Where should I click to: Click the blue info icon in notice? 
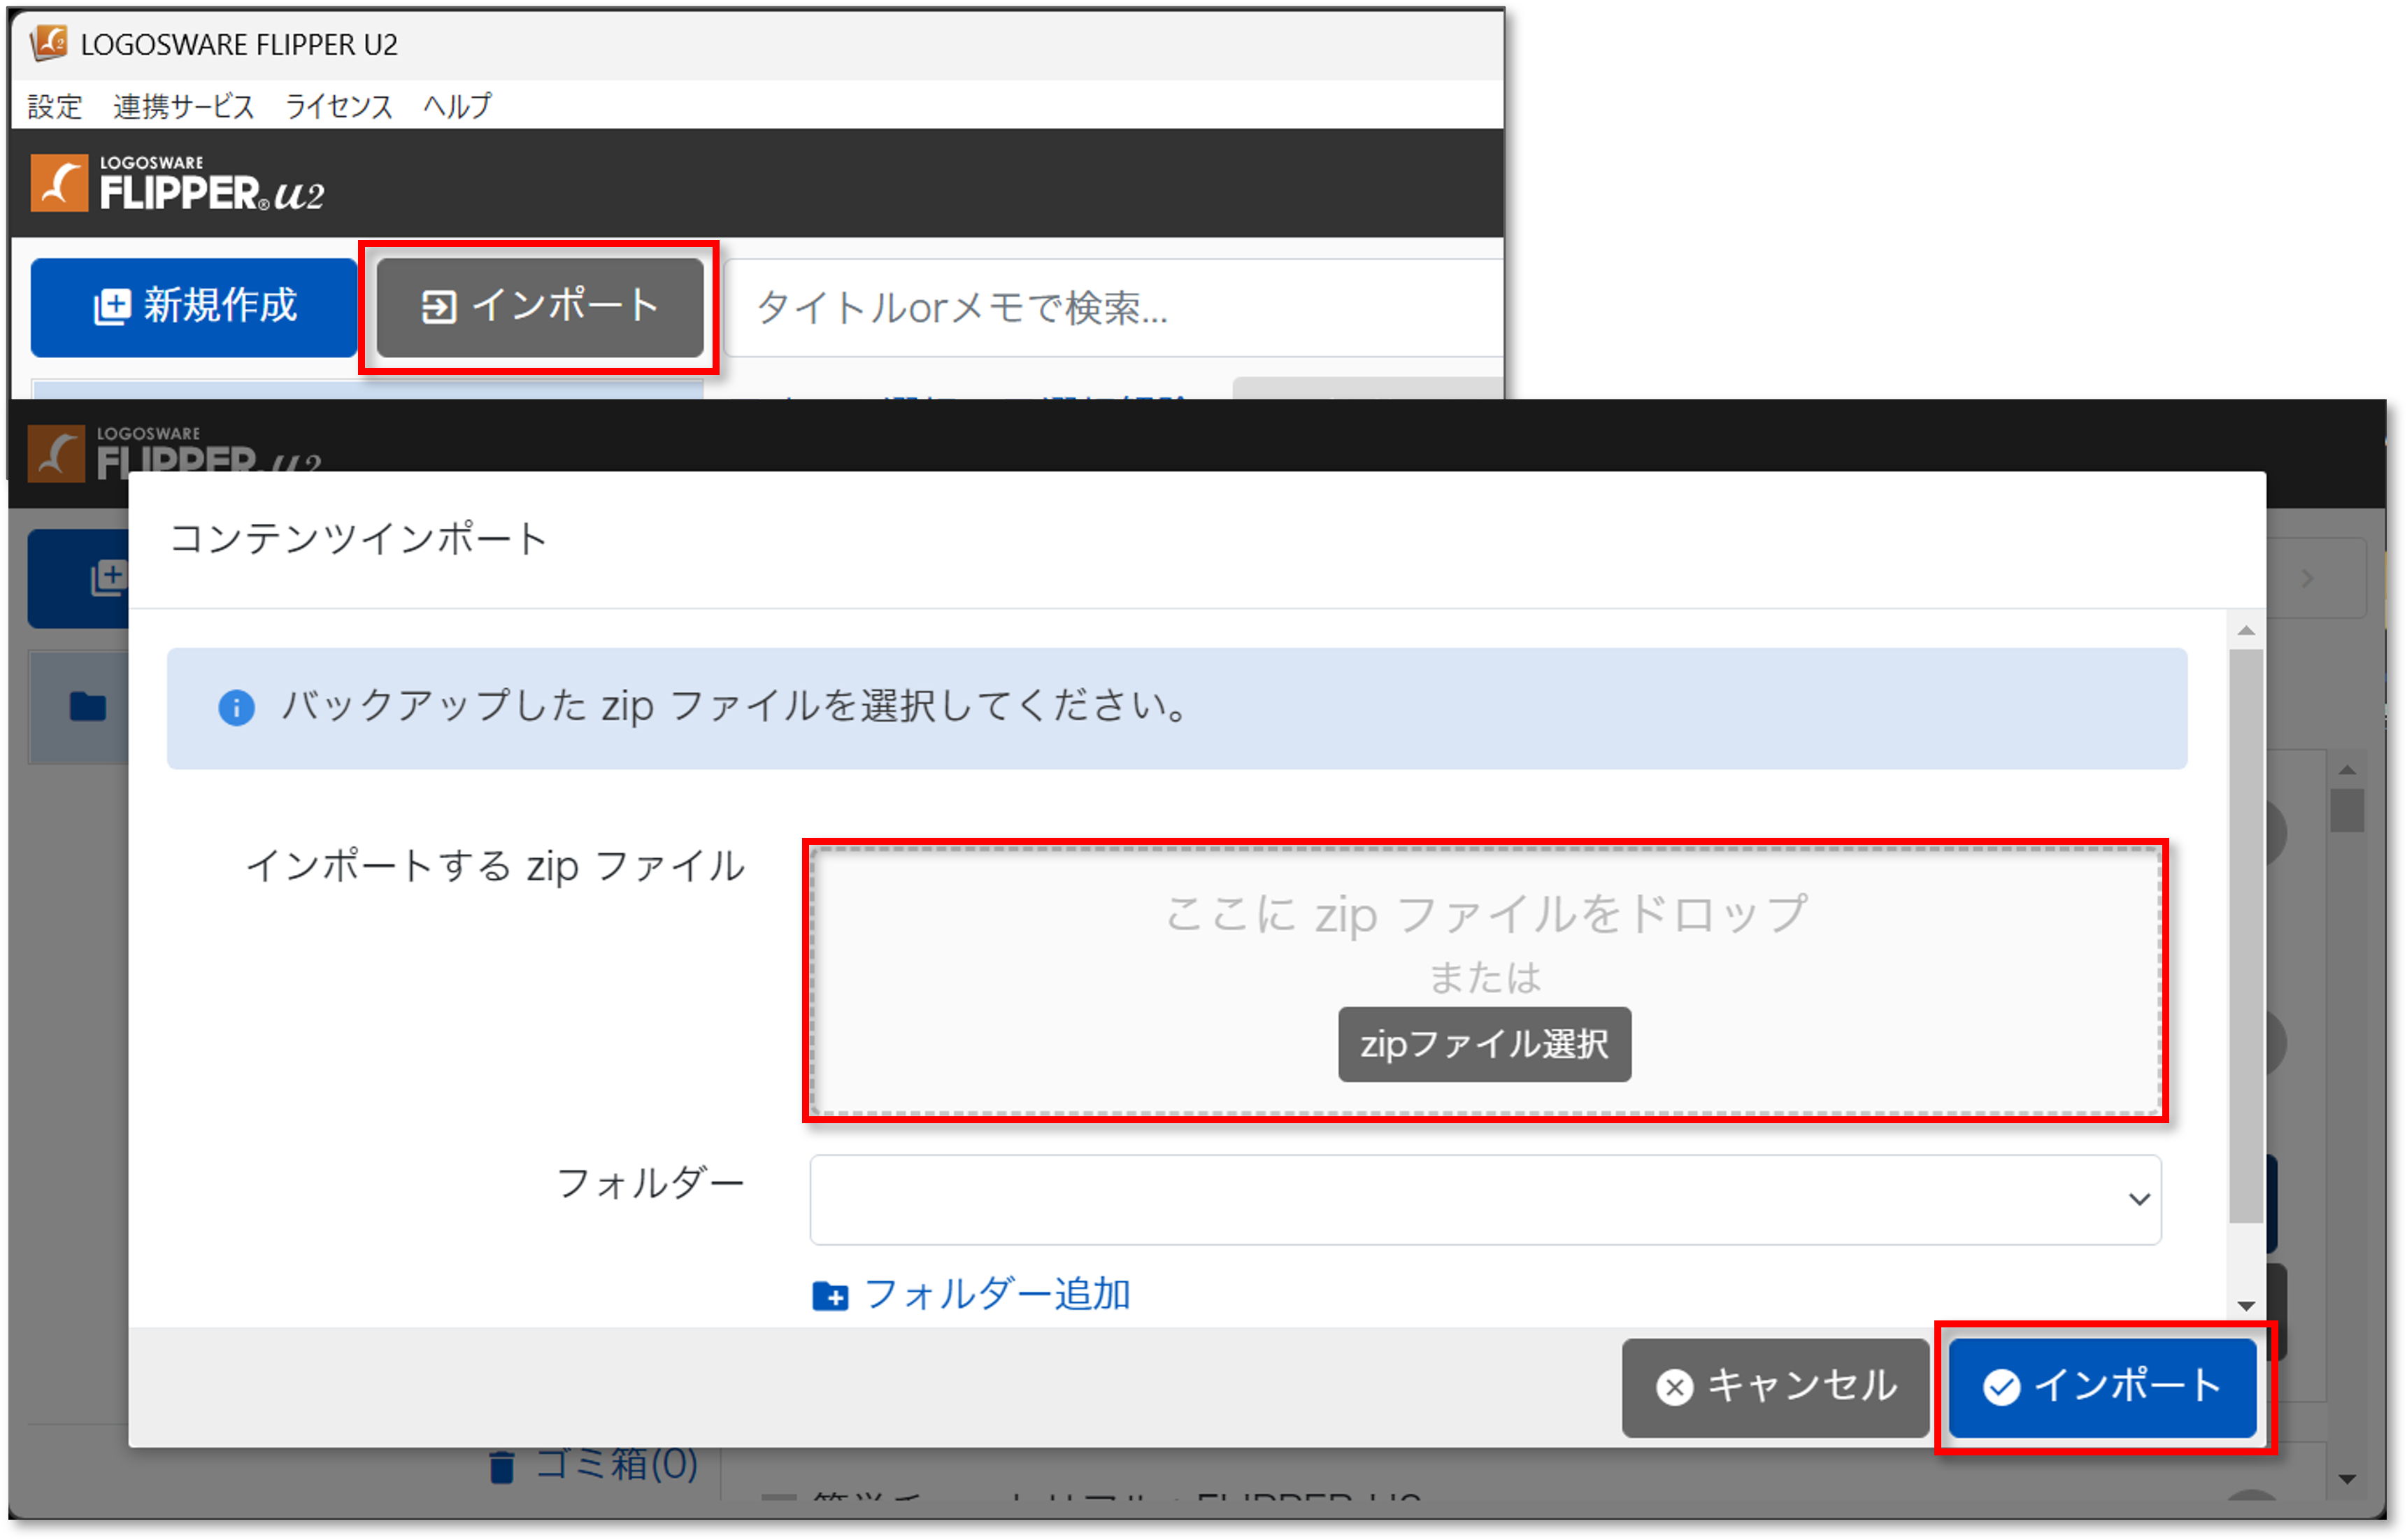236,708
